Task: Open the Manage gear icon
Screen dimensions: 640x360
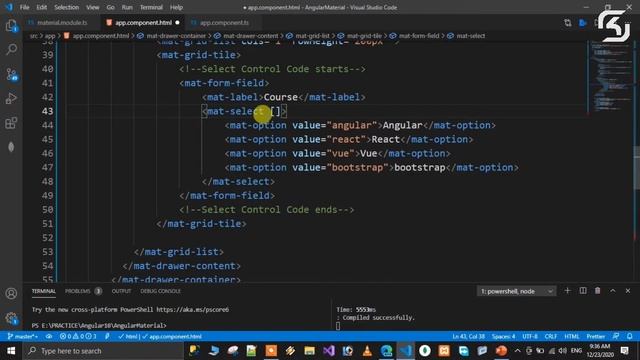Action: tap(11, 318)
